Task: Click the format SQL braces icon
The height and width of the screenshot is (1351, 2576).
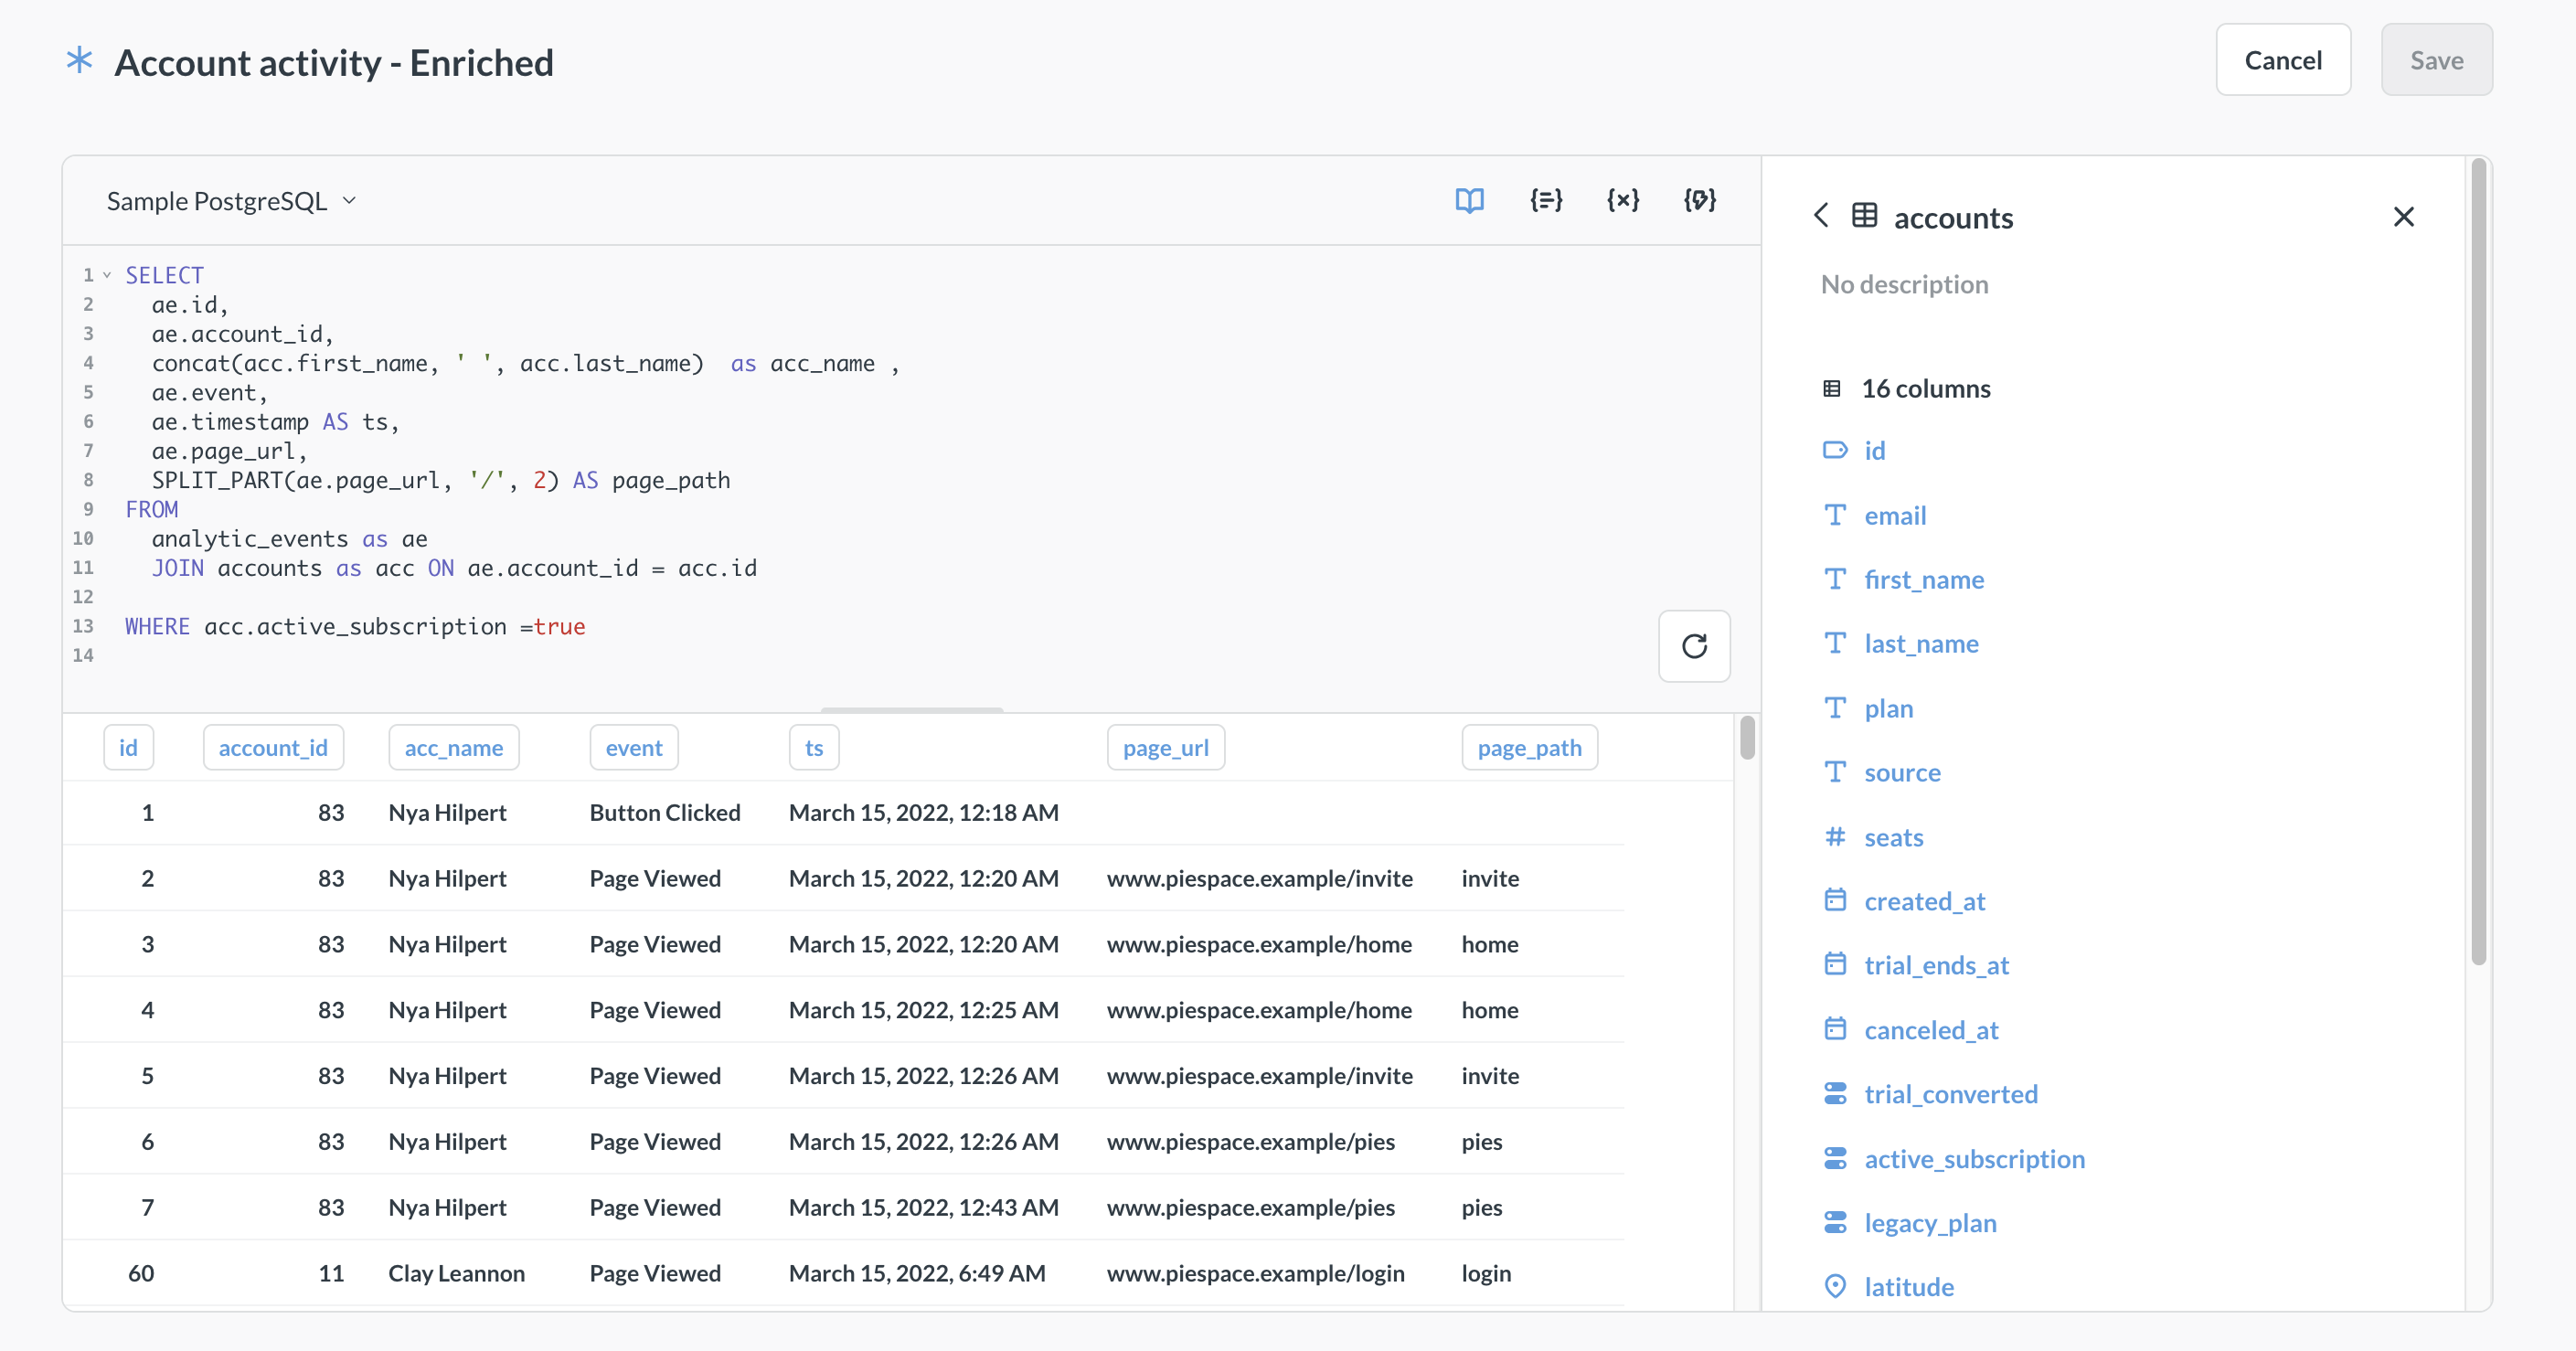Action: pyautogui.click(x=1546, y=200)
